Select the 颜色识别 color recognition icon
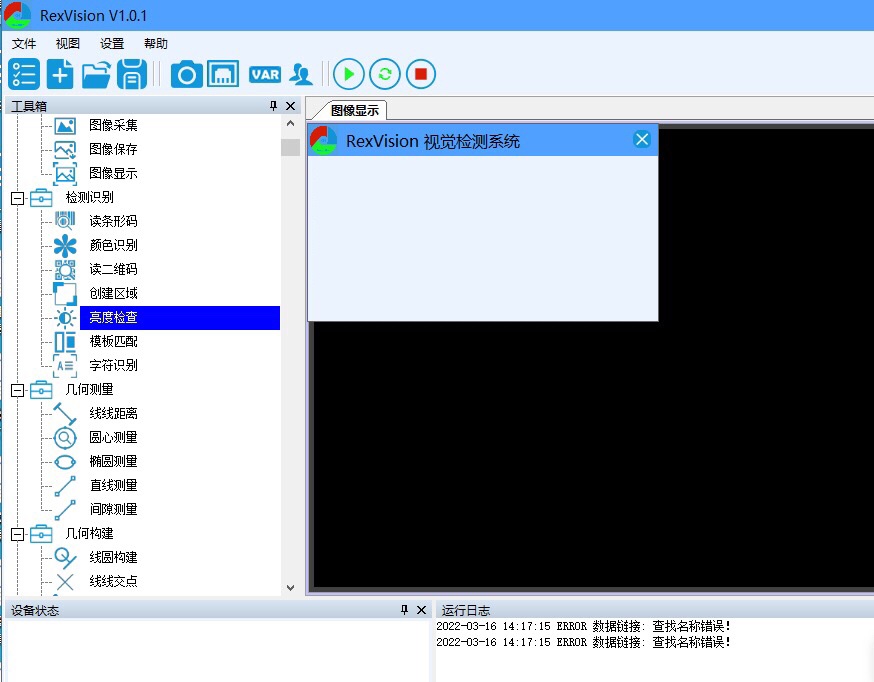Viewport: 874px width, 682px height. click(x=65, y=245)
